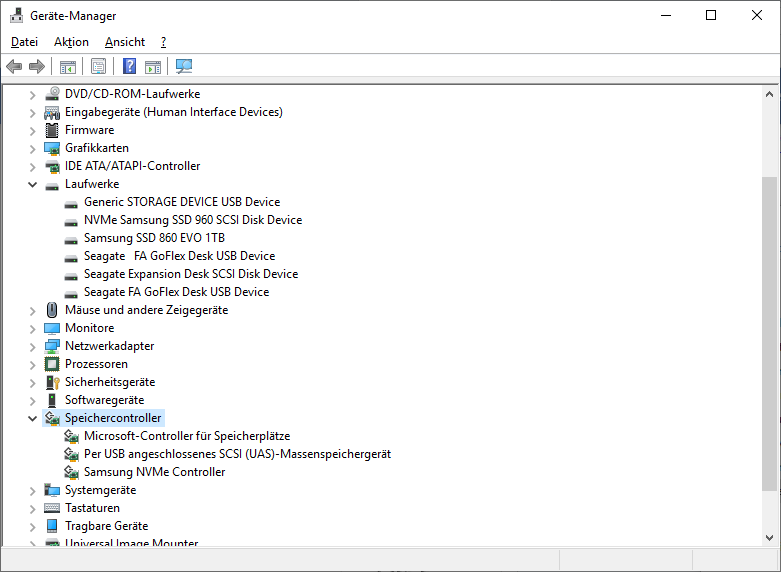Expand the Prozessoren node
The image size is (781, 572).
pos(32,365)
